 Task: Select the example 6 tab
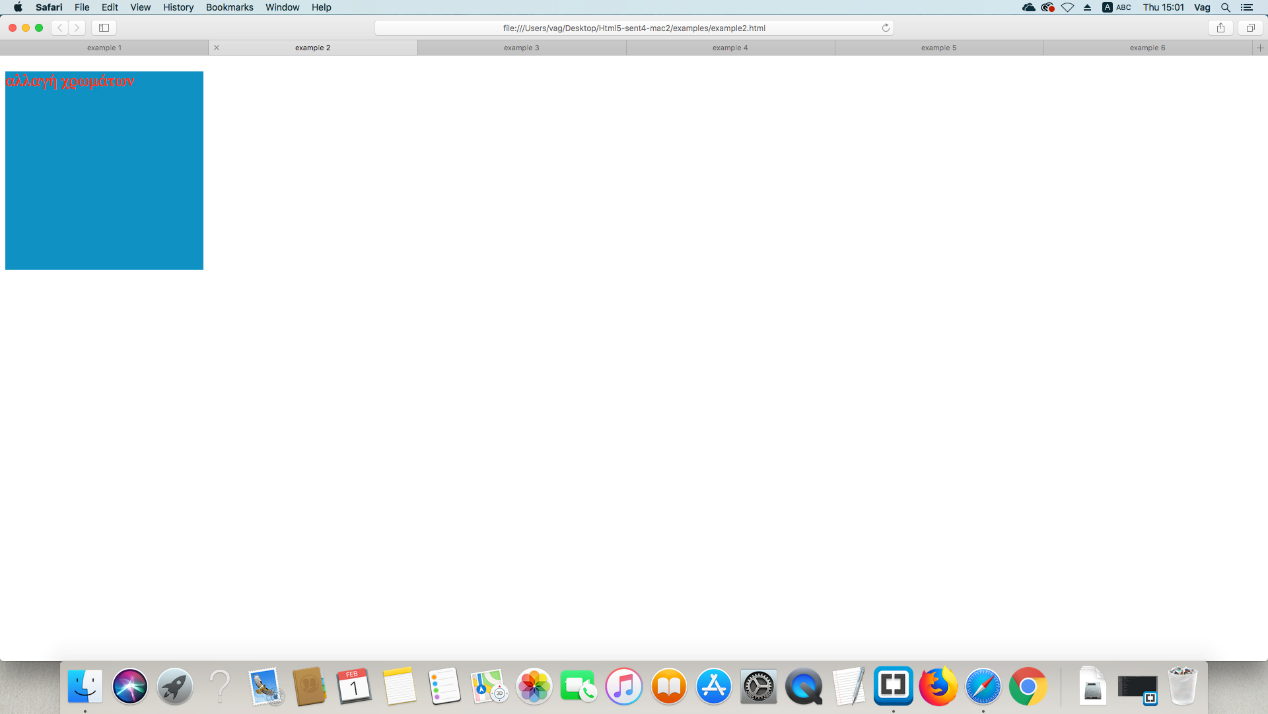pyautogui.click(x=1147, y=48)
